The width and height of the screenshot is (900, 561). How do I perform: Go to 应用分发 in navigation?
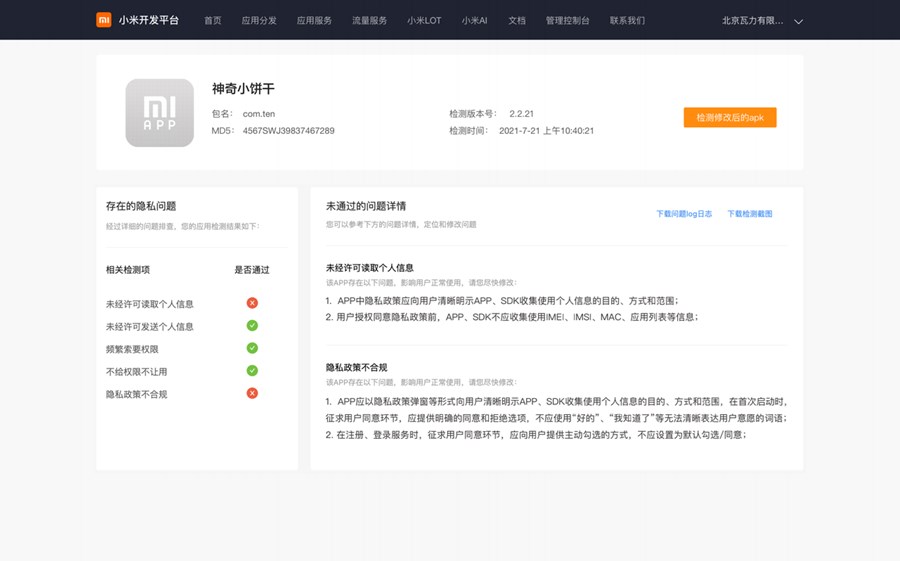pos(259,20)
